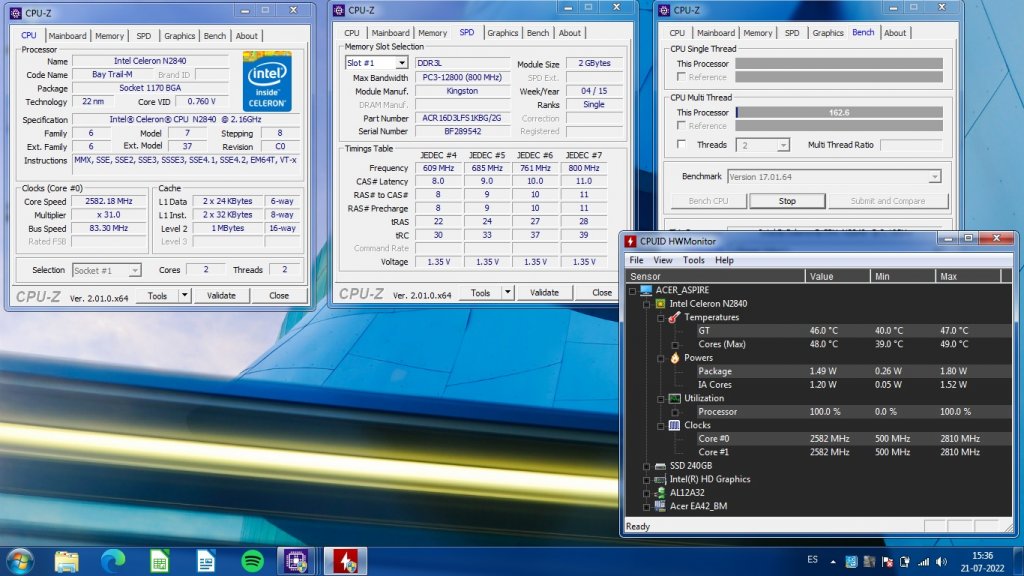Toggle the Reference checkbox under CPU Multi Thread
Image resolution: width=1024 pixels, height=576 pixels.
coord(681,125)
